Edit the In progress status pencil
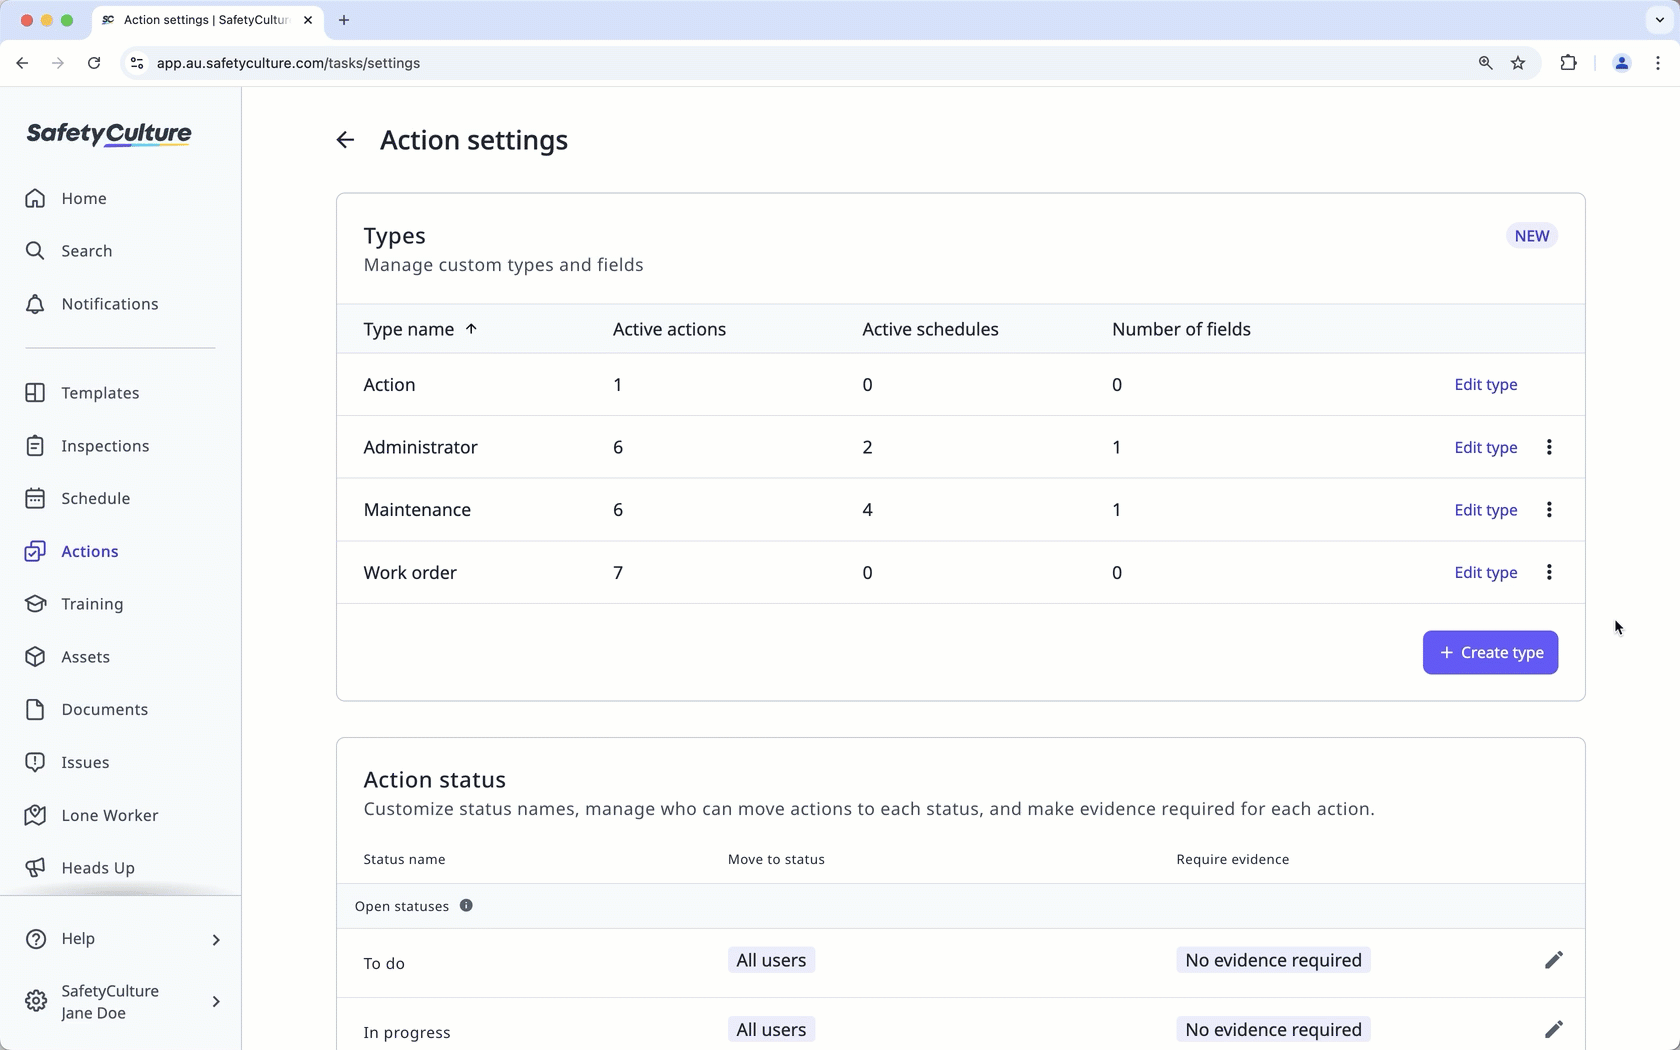 click(x=1553, y=1029)
